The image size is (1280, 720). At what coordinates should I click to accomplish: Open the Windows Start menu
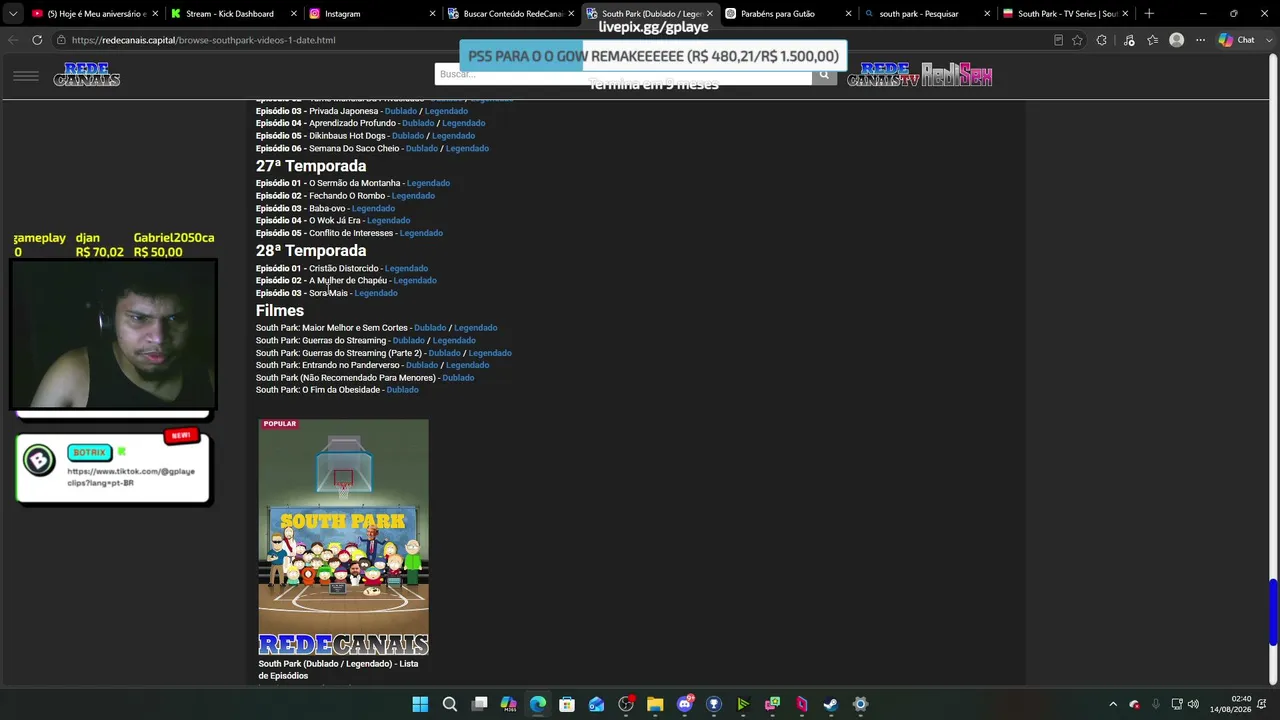click(420, 704)
